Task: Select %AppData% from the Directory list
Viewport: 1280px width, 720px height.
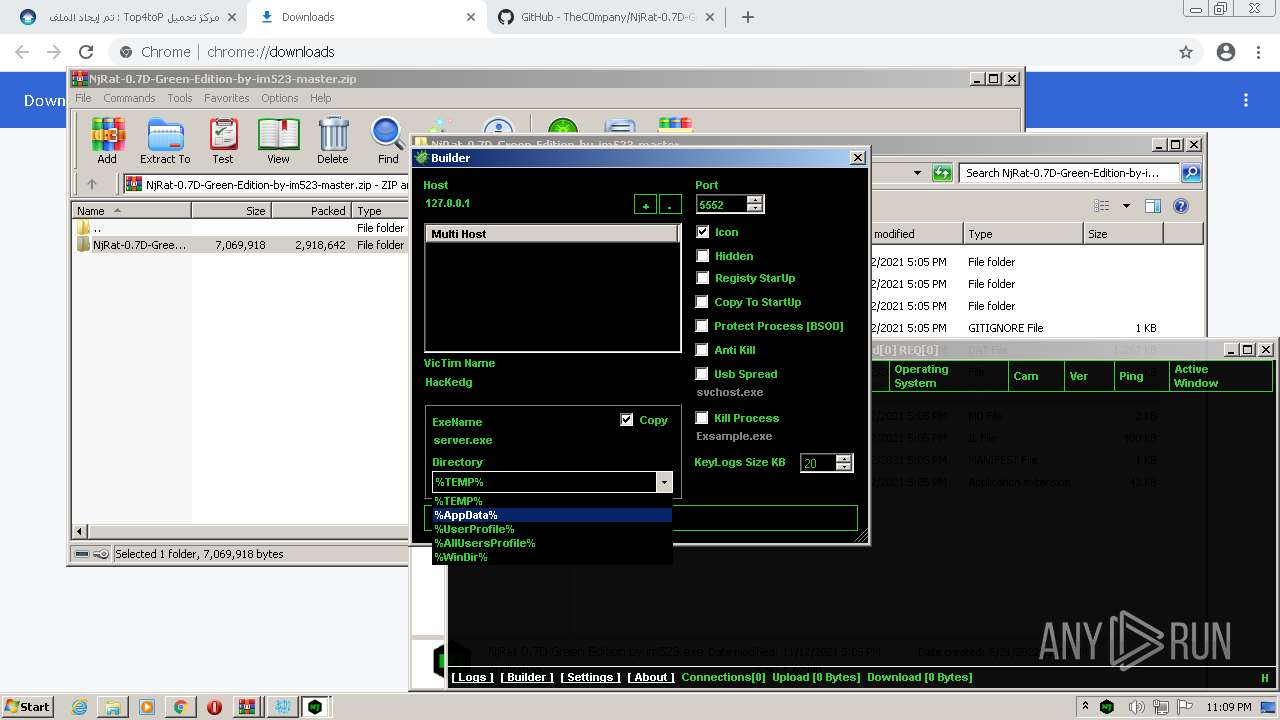Action: point(552,515)
